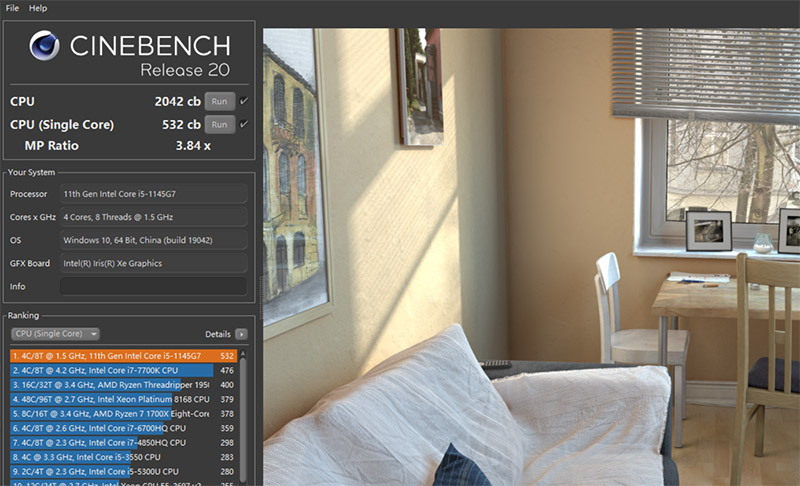Click the GFX Board field
The image size is (800, 486).
[x=154, y=263]
